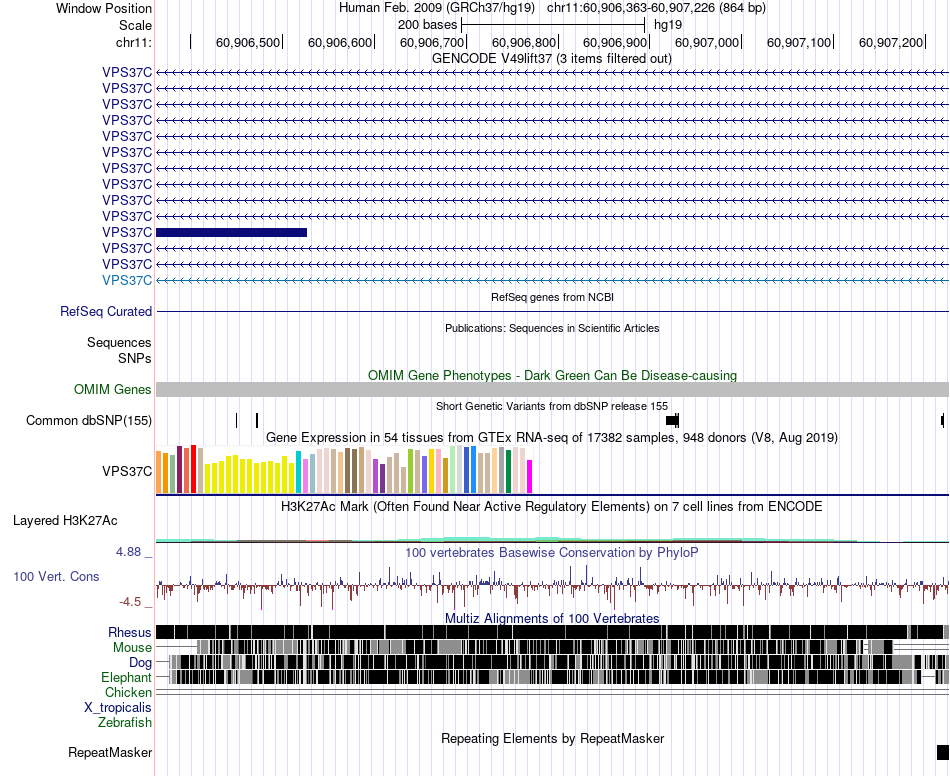Click the VPS37C label of the GTEx chart
The image size is (950, 776).
pos(127,471)
